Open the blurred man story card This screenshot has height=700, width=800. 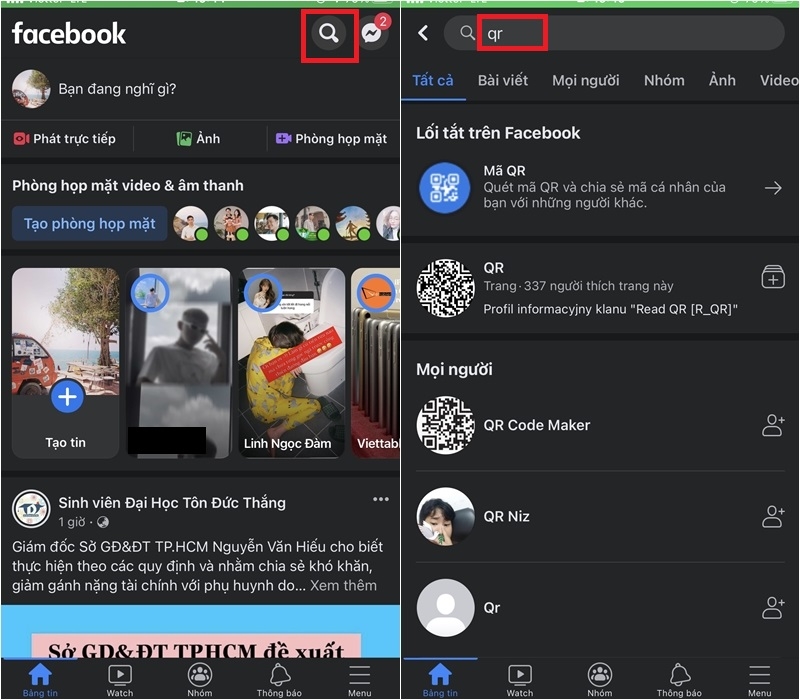[x=178, y=363]
